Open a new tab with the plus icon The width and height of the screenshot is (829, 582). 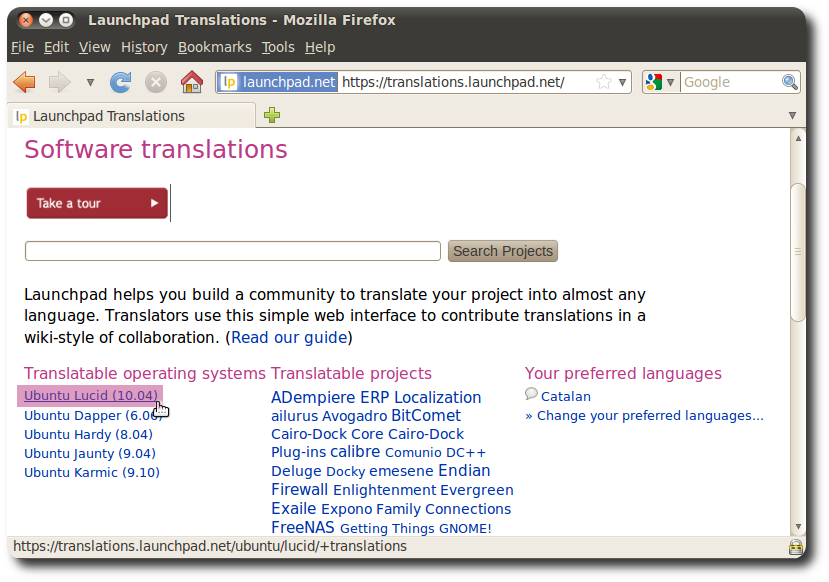(272, 115)
